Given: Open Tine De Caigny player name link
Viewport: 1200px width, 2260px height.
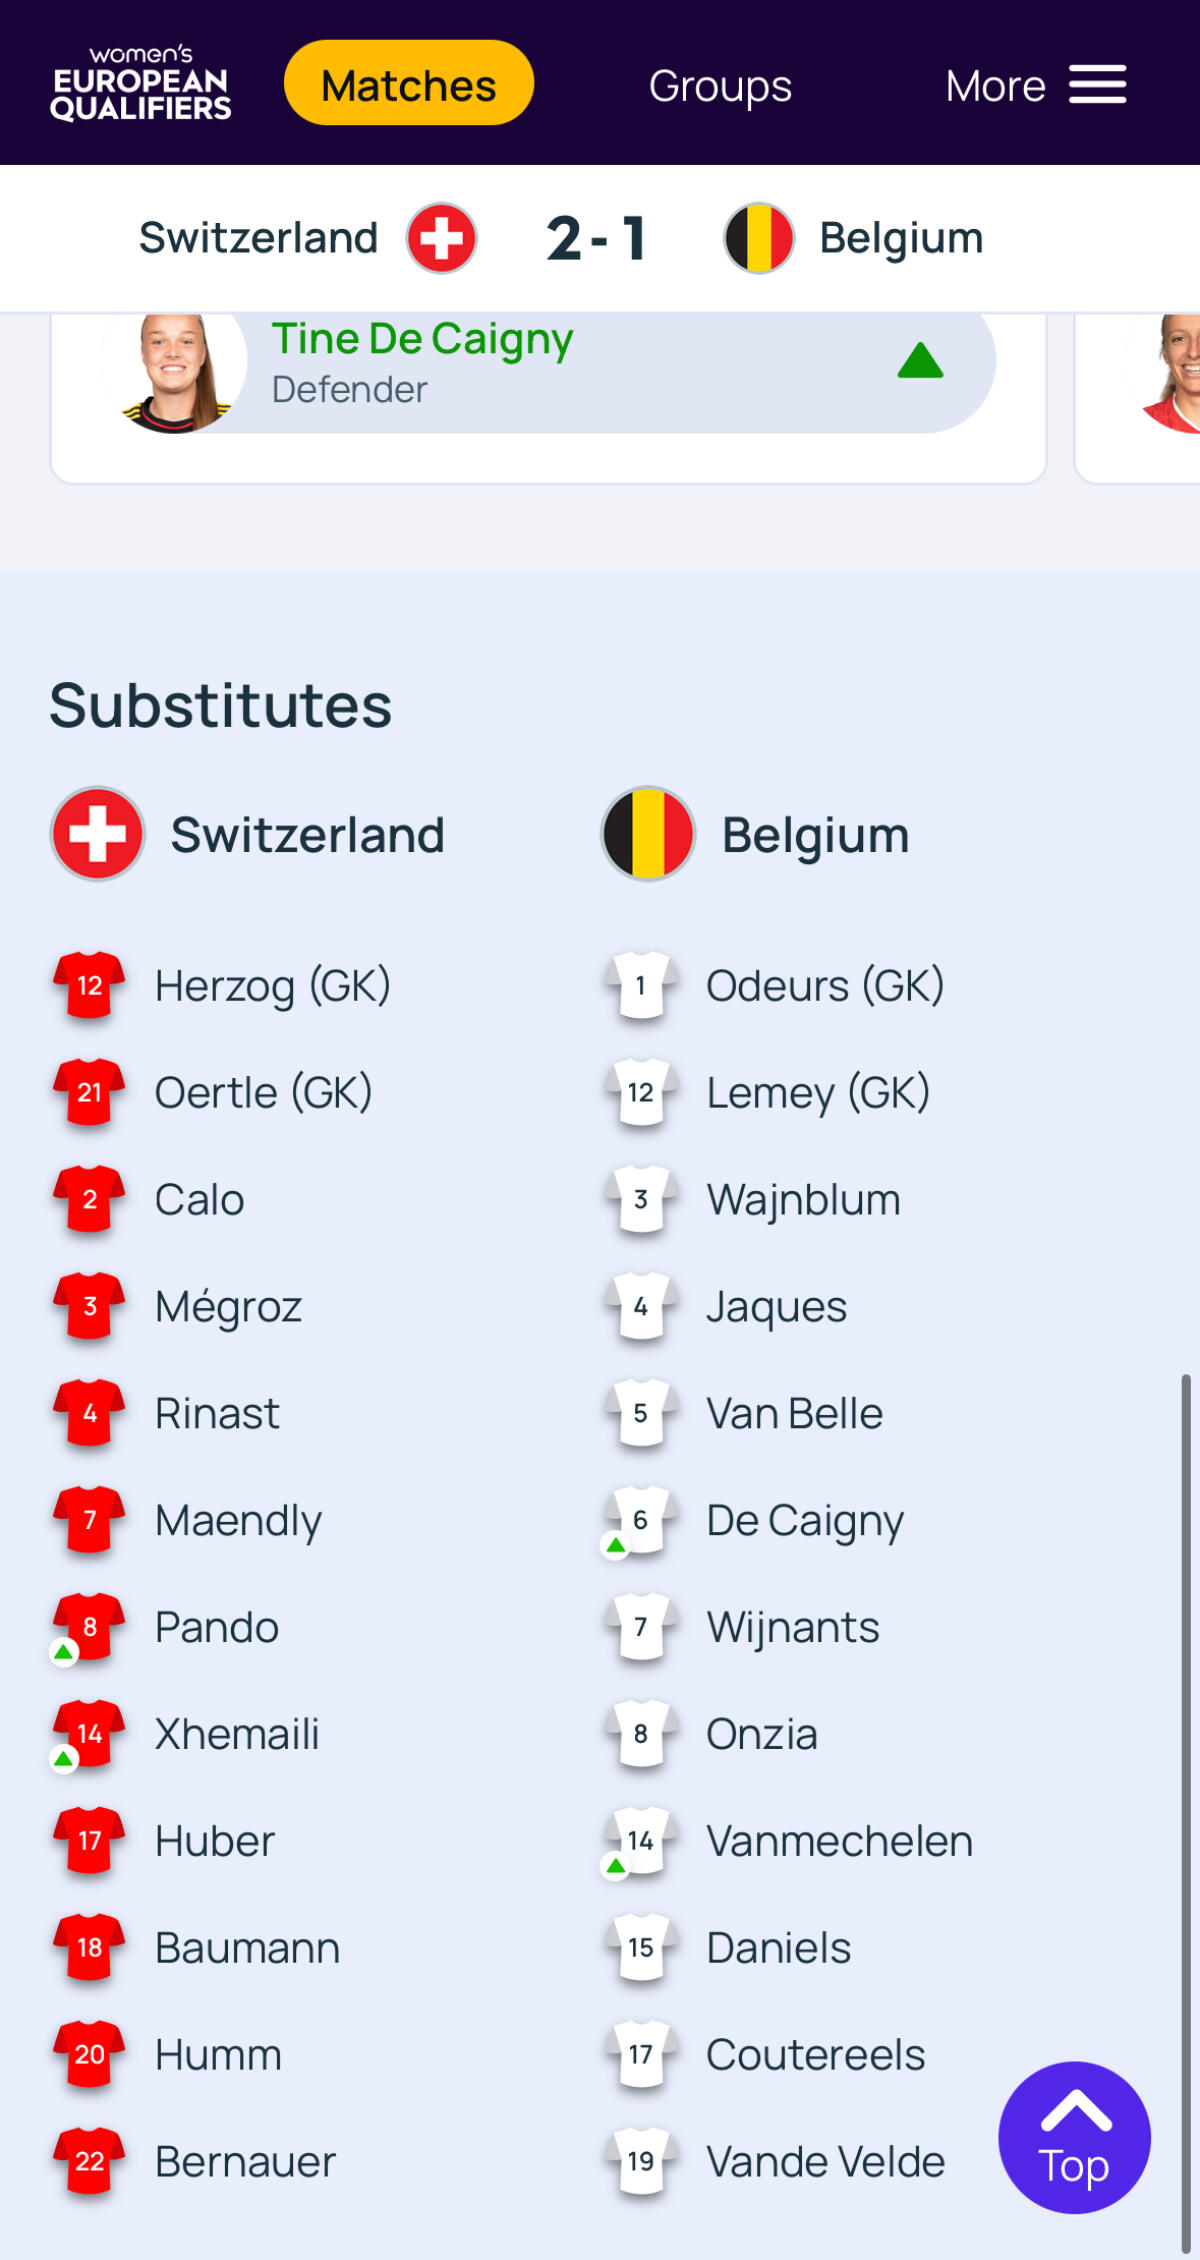Looking at the screenshot, I should [422, 339].
